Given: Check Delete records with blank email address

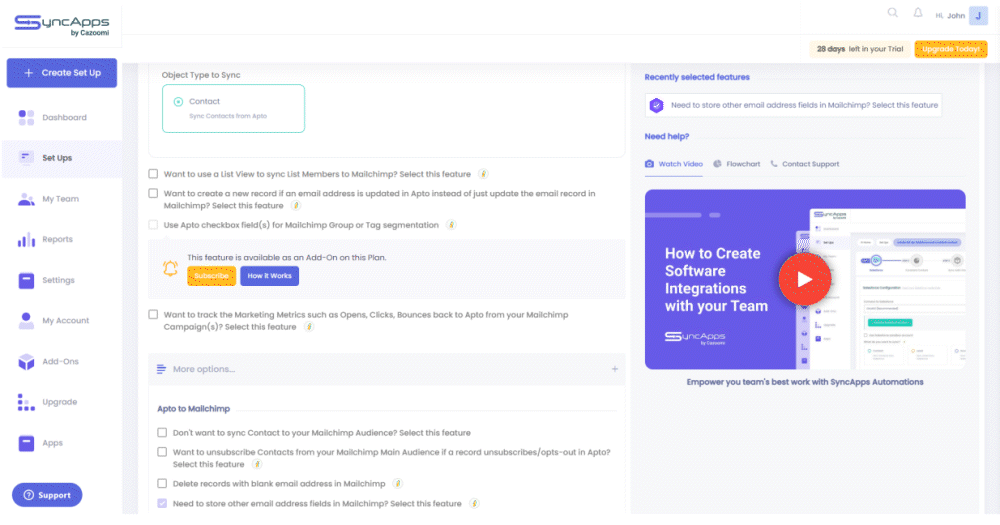Looking at the screenshot, I should click(162, 484).
